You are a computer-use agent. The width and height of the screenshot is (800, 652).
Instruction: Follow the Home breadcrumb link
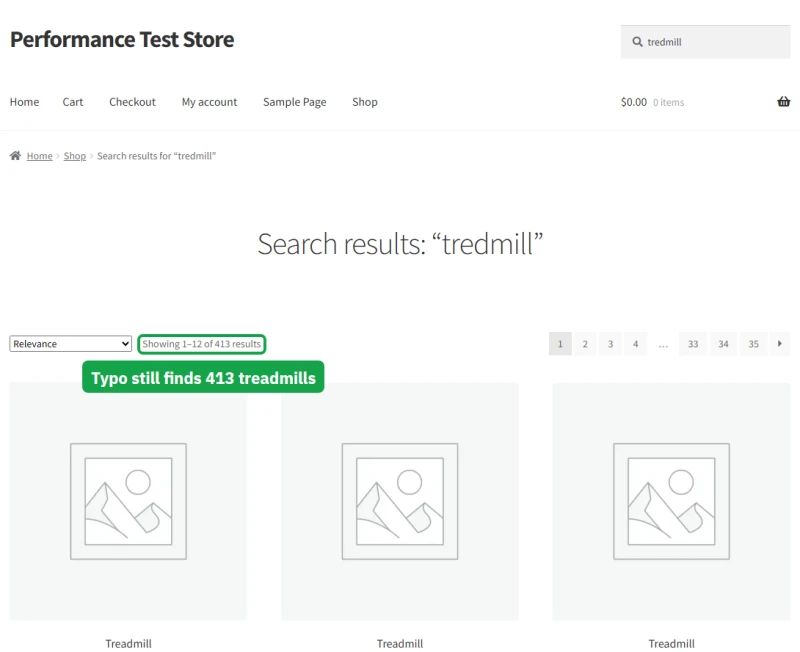click(x=39, y=156)
